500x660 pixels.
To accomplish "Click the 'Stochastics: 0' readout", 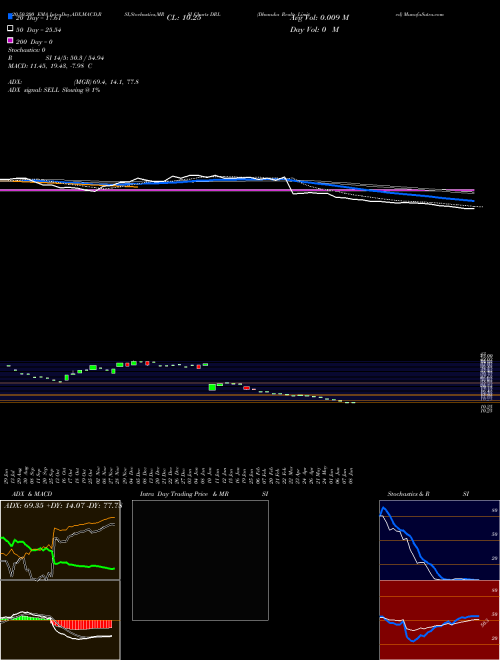I will point(27,50).
